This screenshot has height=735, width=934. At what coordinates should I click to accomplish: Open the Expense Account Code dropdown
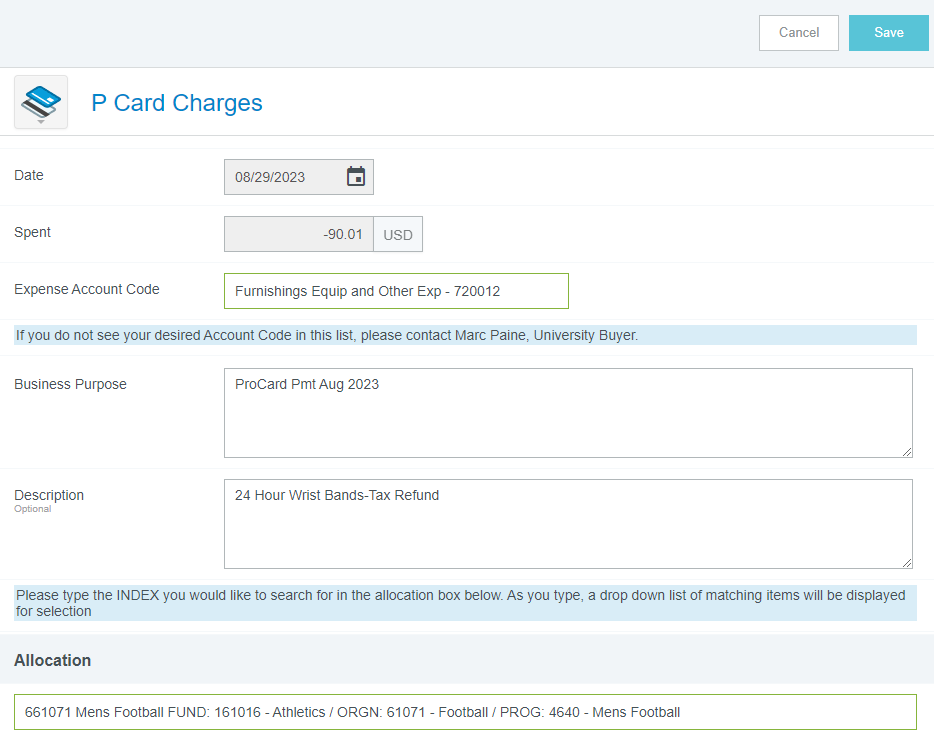click(396, 291)
